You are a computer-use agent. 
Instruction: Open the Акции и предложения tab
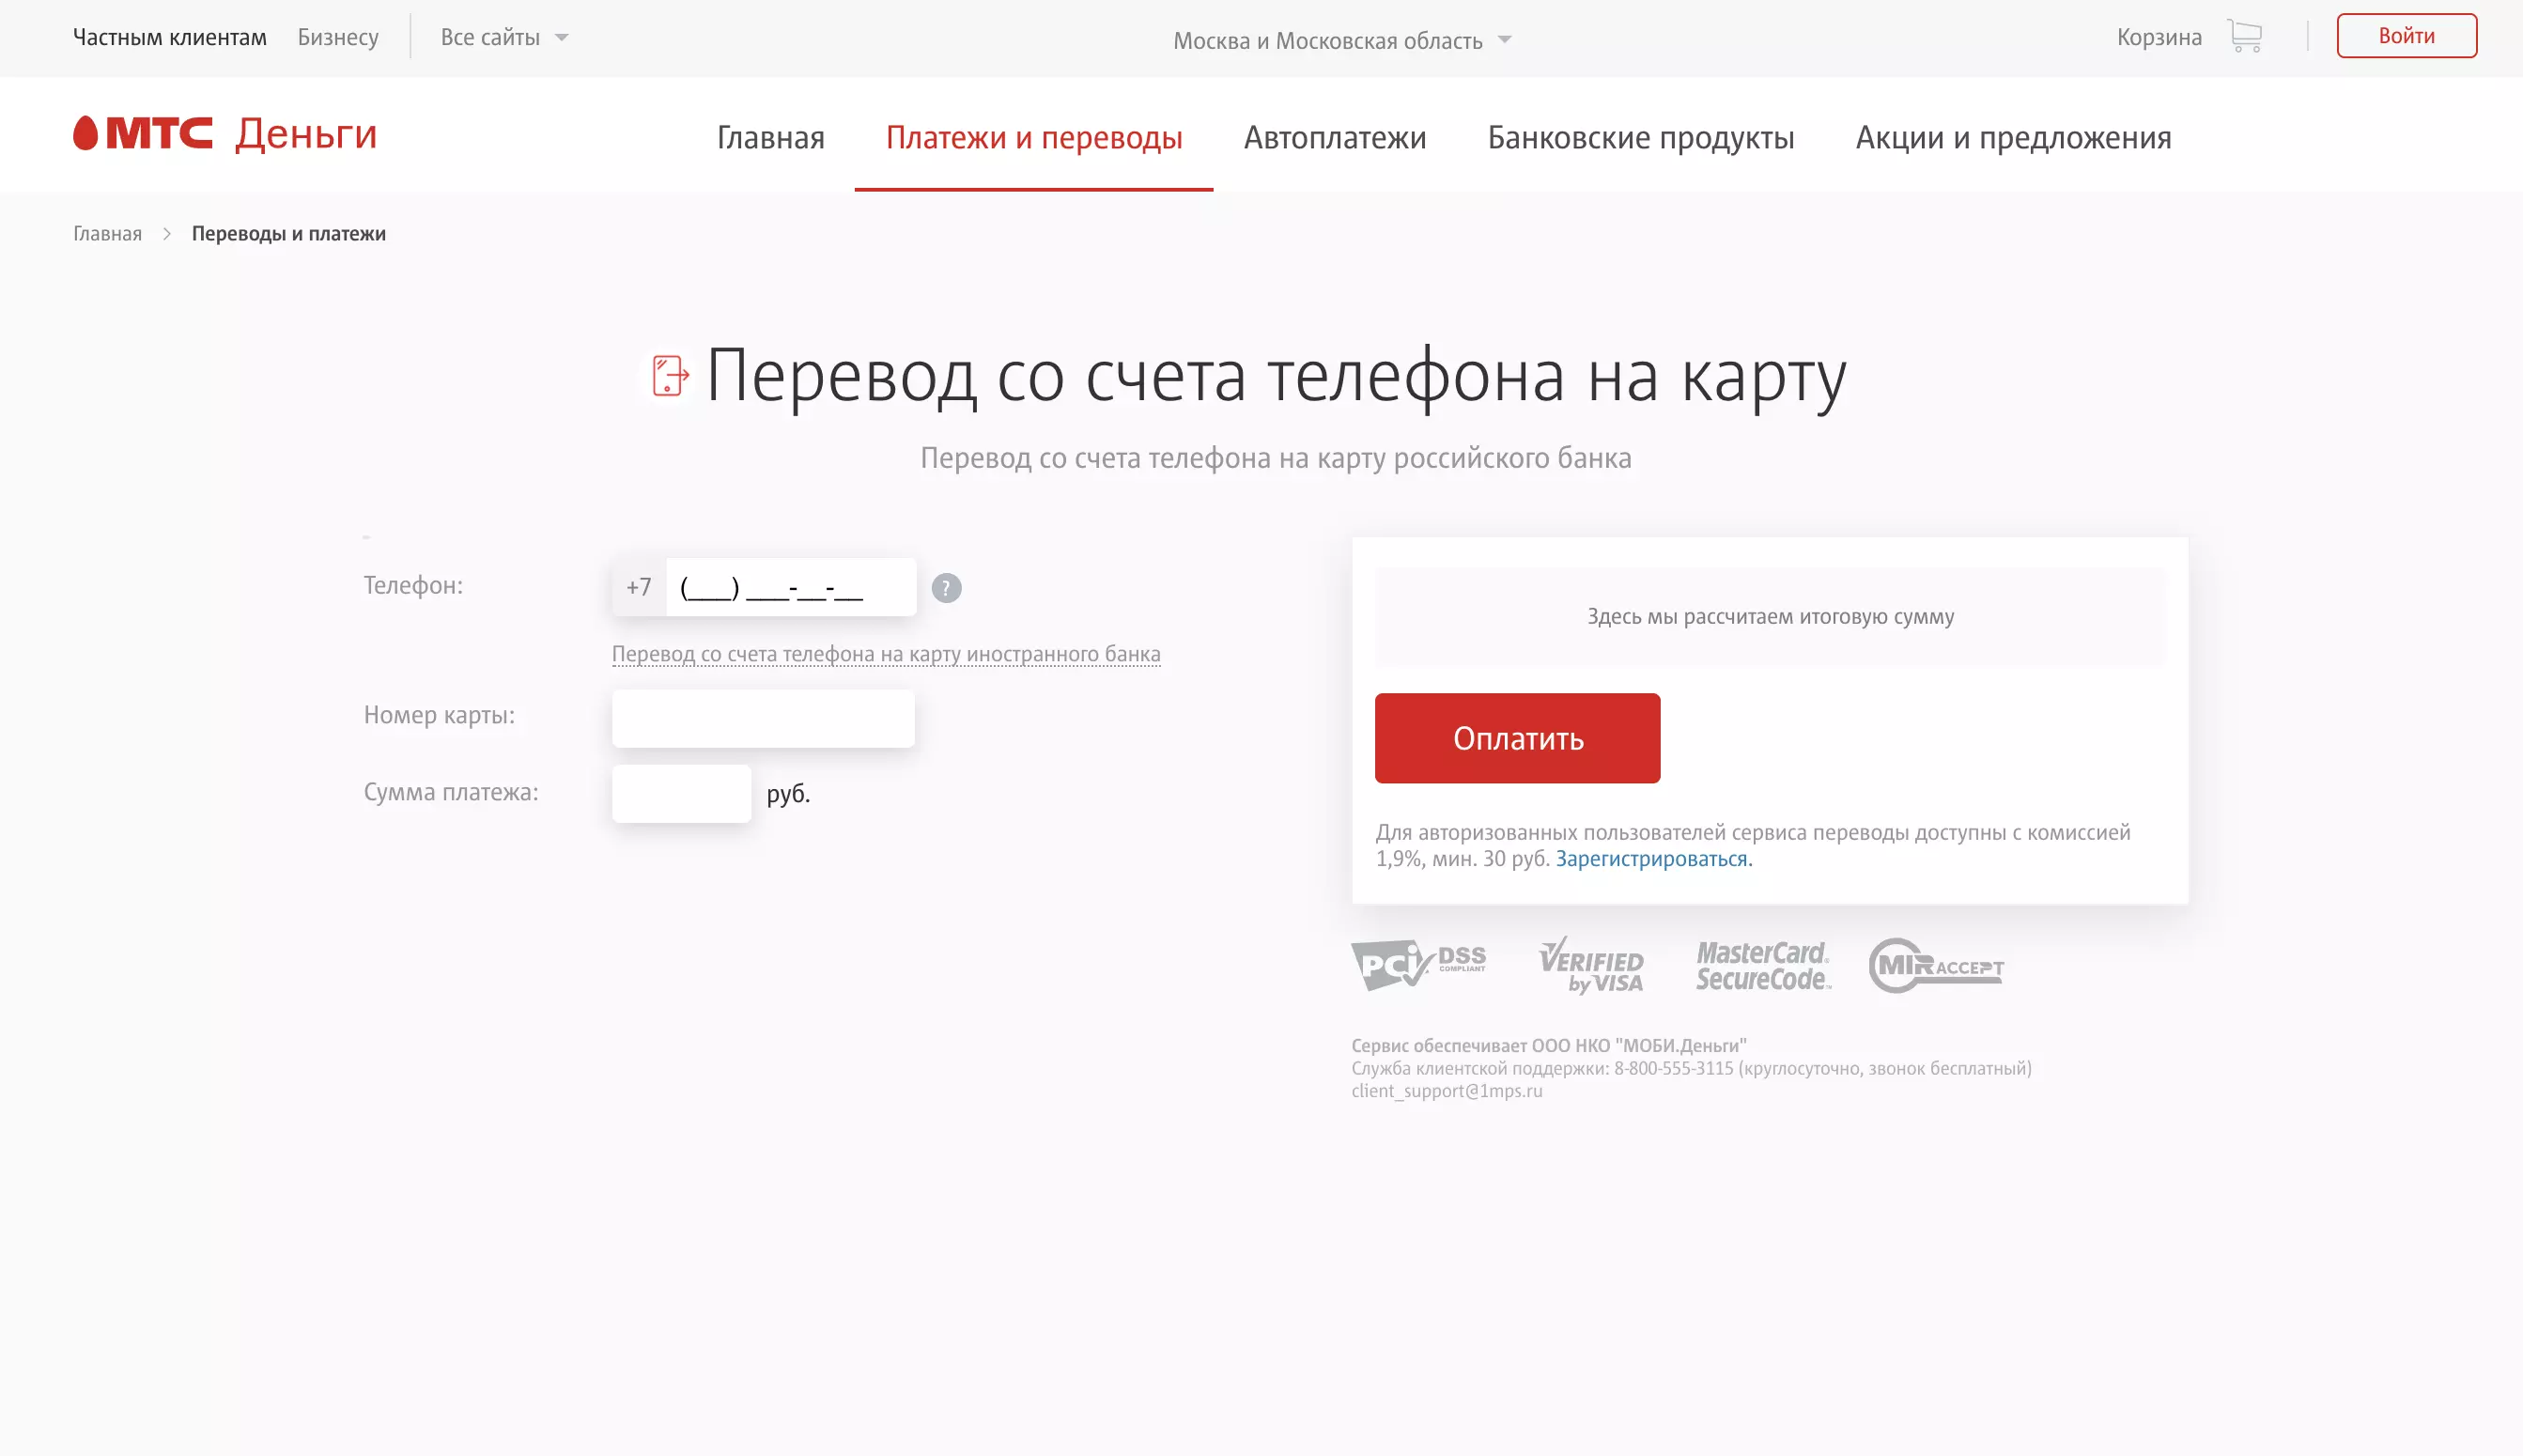[x=2013, y=137]
